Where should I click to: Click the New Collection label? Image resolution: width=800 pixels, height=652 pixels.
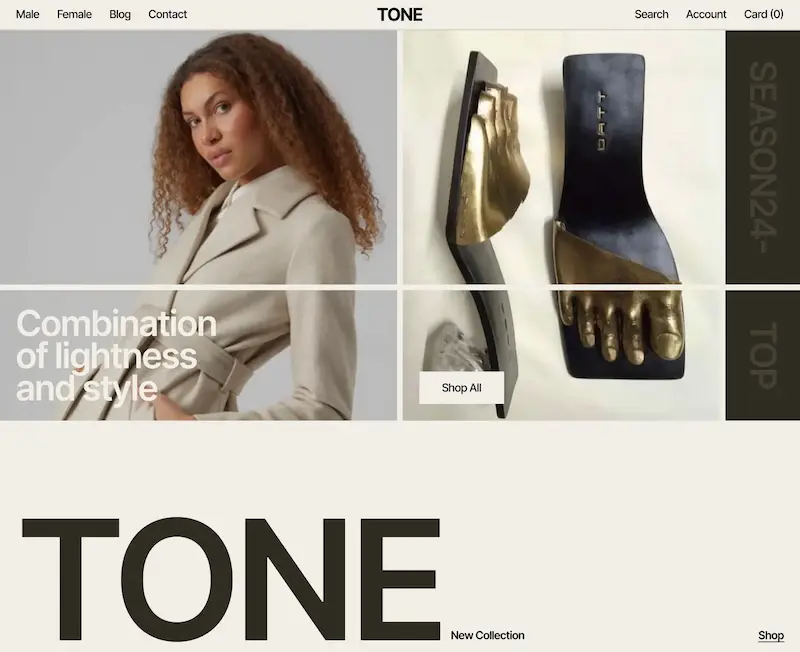click(x=487, y=636)
